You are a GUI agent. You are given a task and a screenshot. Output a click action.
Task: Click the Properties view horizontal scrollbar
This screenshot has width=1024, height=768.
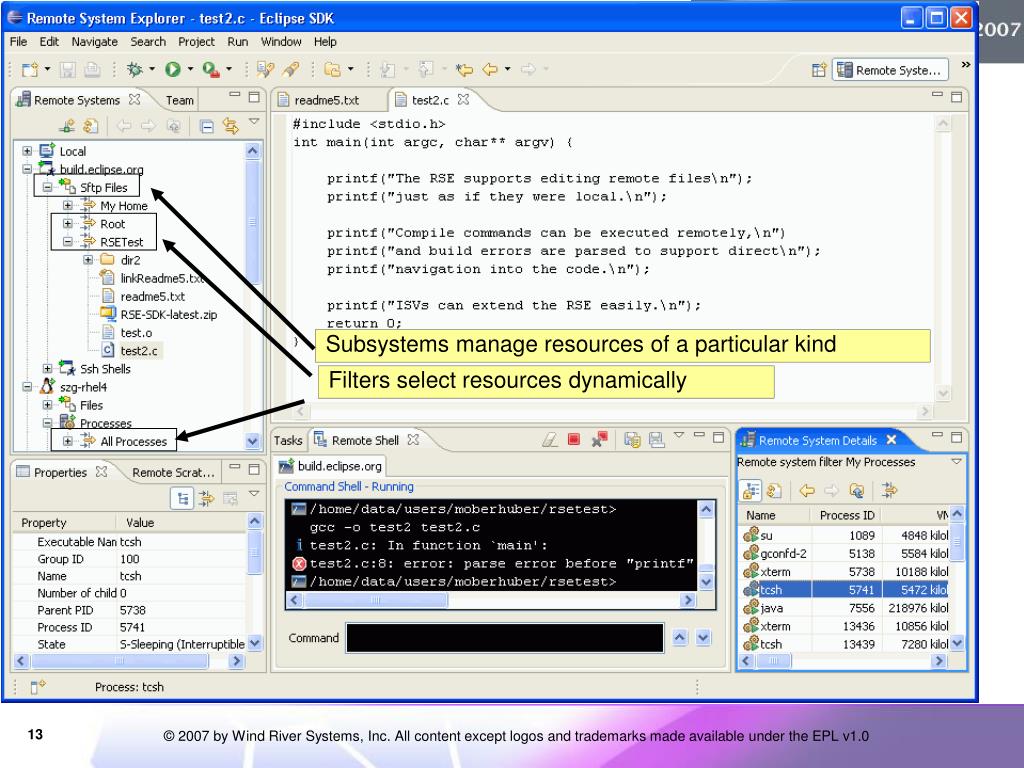pyautogui.click(x=128, y=661)
